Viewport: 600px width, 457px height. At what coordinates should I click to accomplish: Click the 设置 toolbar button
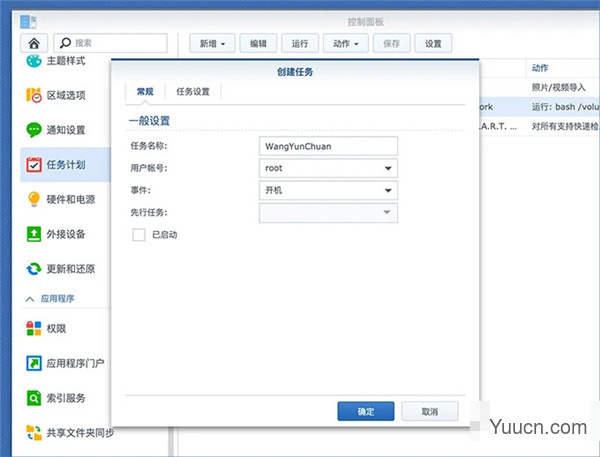433,44
